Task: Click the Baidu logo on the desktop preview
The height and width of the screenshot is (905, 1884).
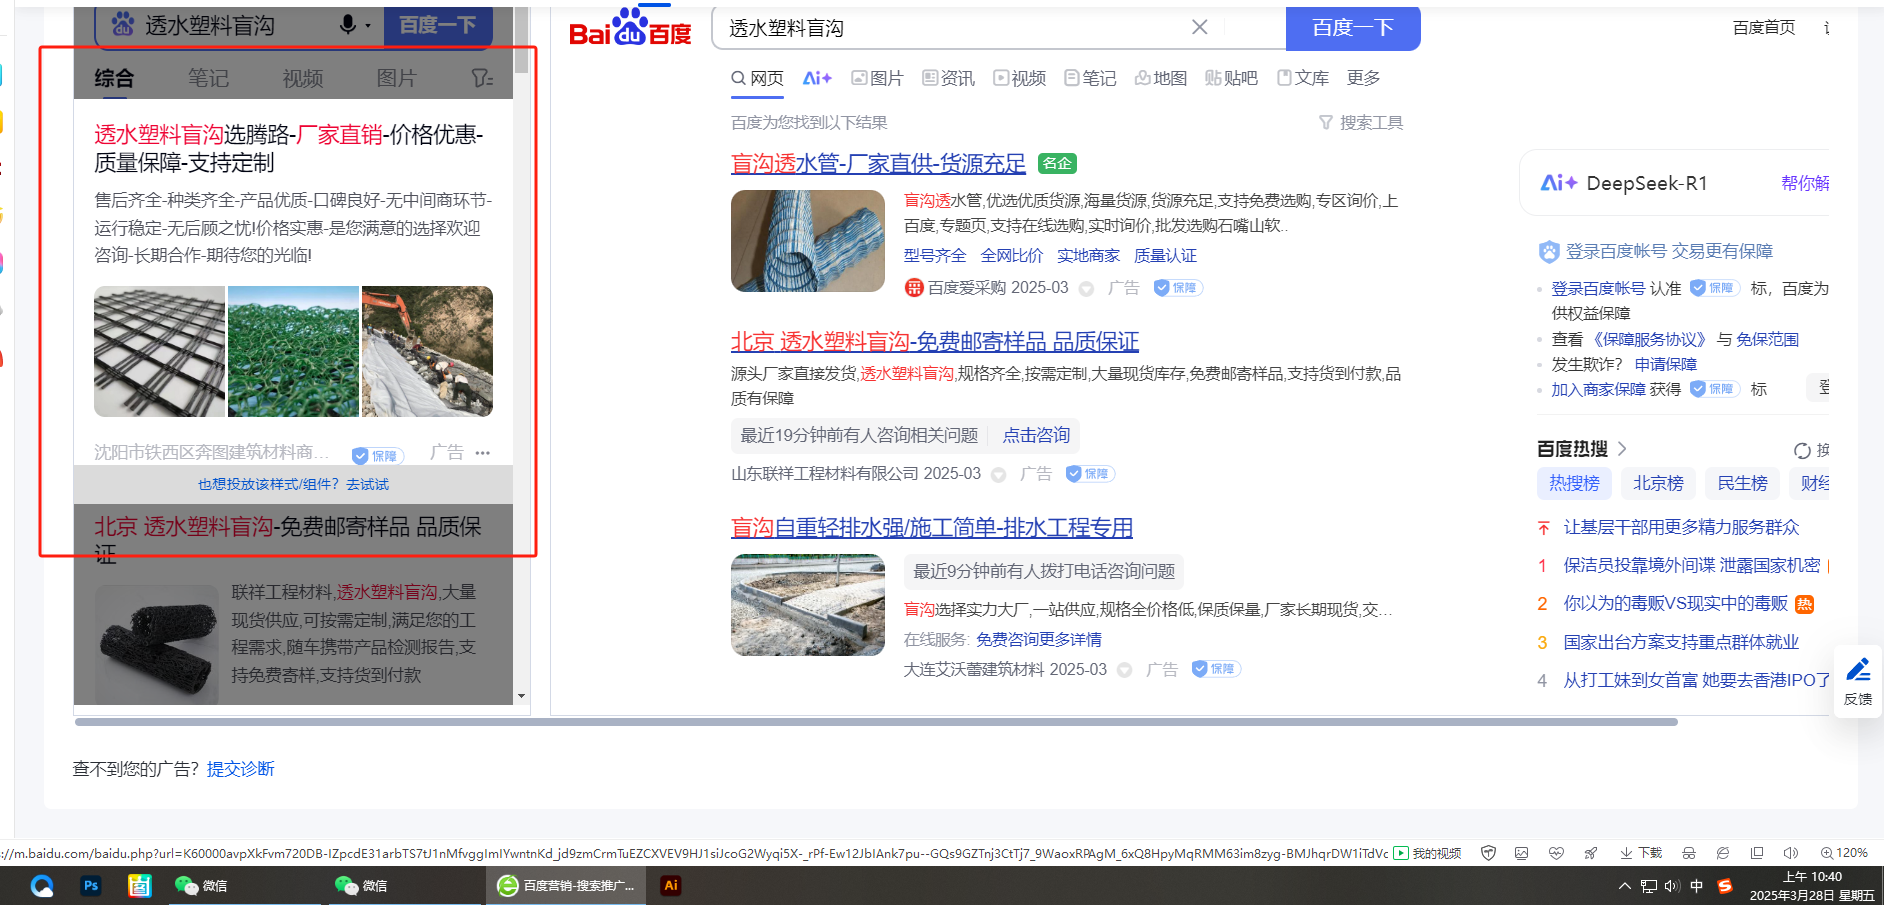Action: (630, 28)
